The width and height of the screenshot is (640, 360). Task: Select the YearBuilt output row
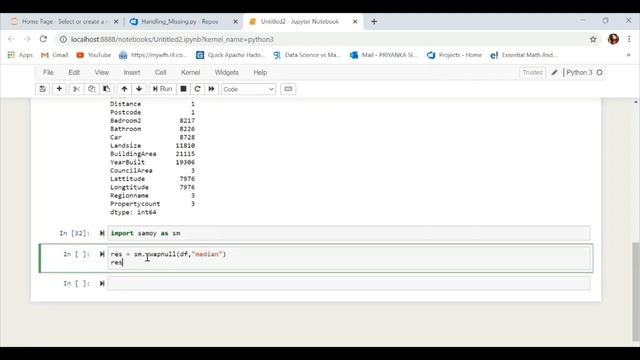pos(152,162)
